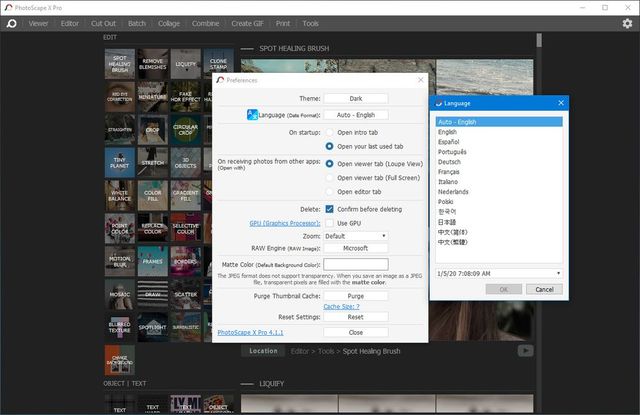Enable the 'Use GPU' checkbox
The width and height of the screenshot is (640, 415).
[x=330, y=222]
